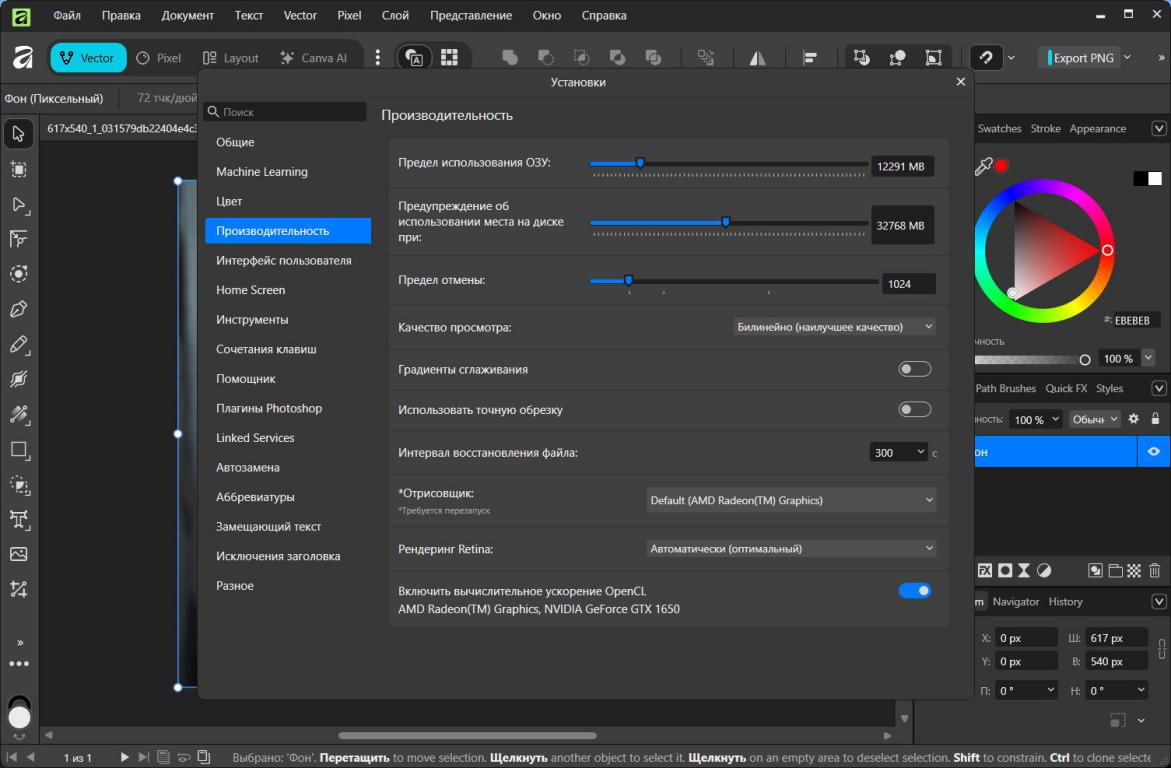Viewport: 1171px width, 768px height.
Task: Open the Рендеринг Retina dropdown
Action: click(791, 548)
